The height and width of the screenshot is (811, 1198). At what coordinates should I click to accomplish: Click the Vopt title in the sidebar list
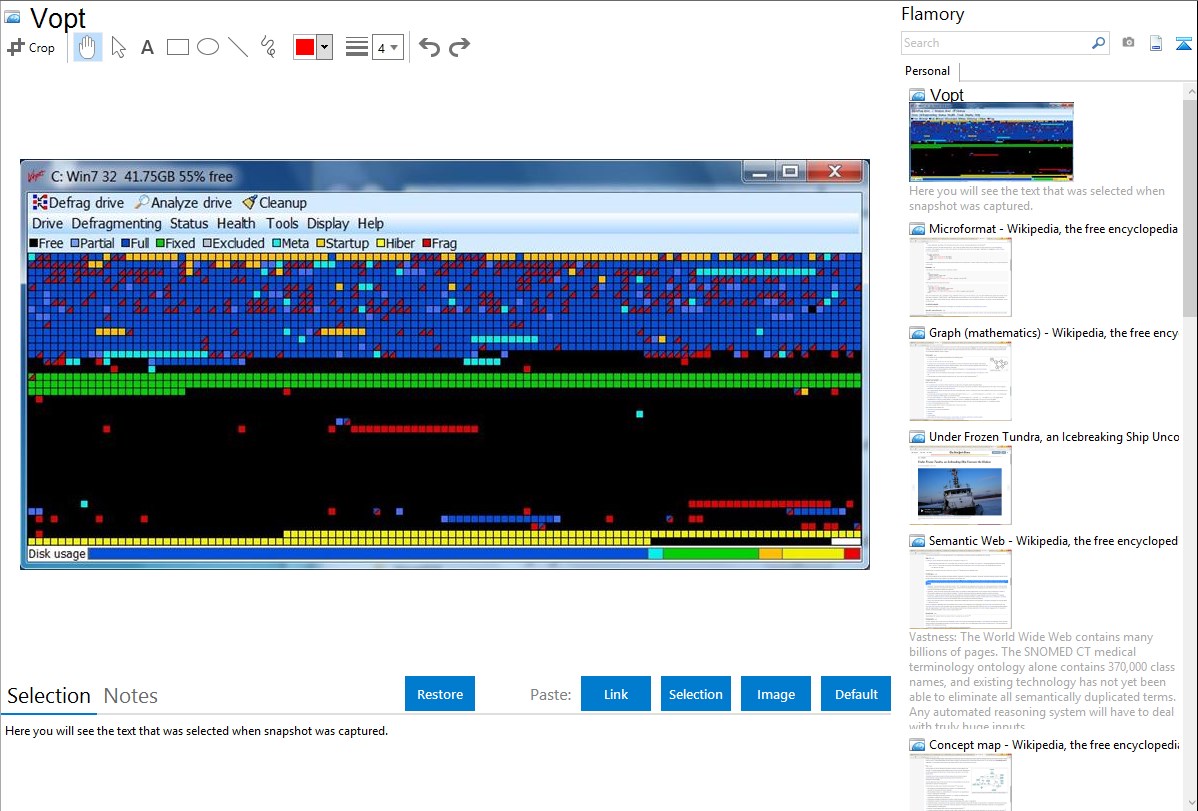click(x=947, y=95)
